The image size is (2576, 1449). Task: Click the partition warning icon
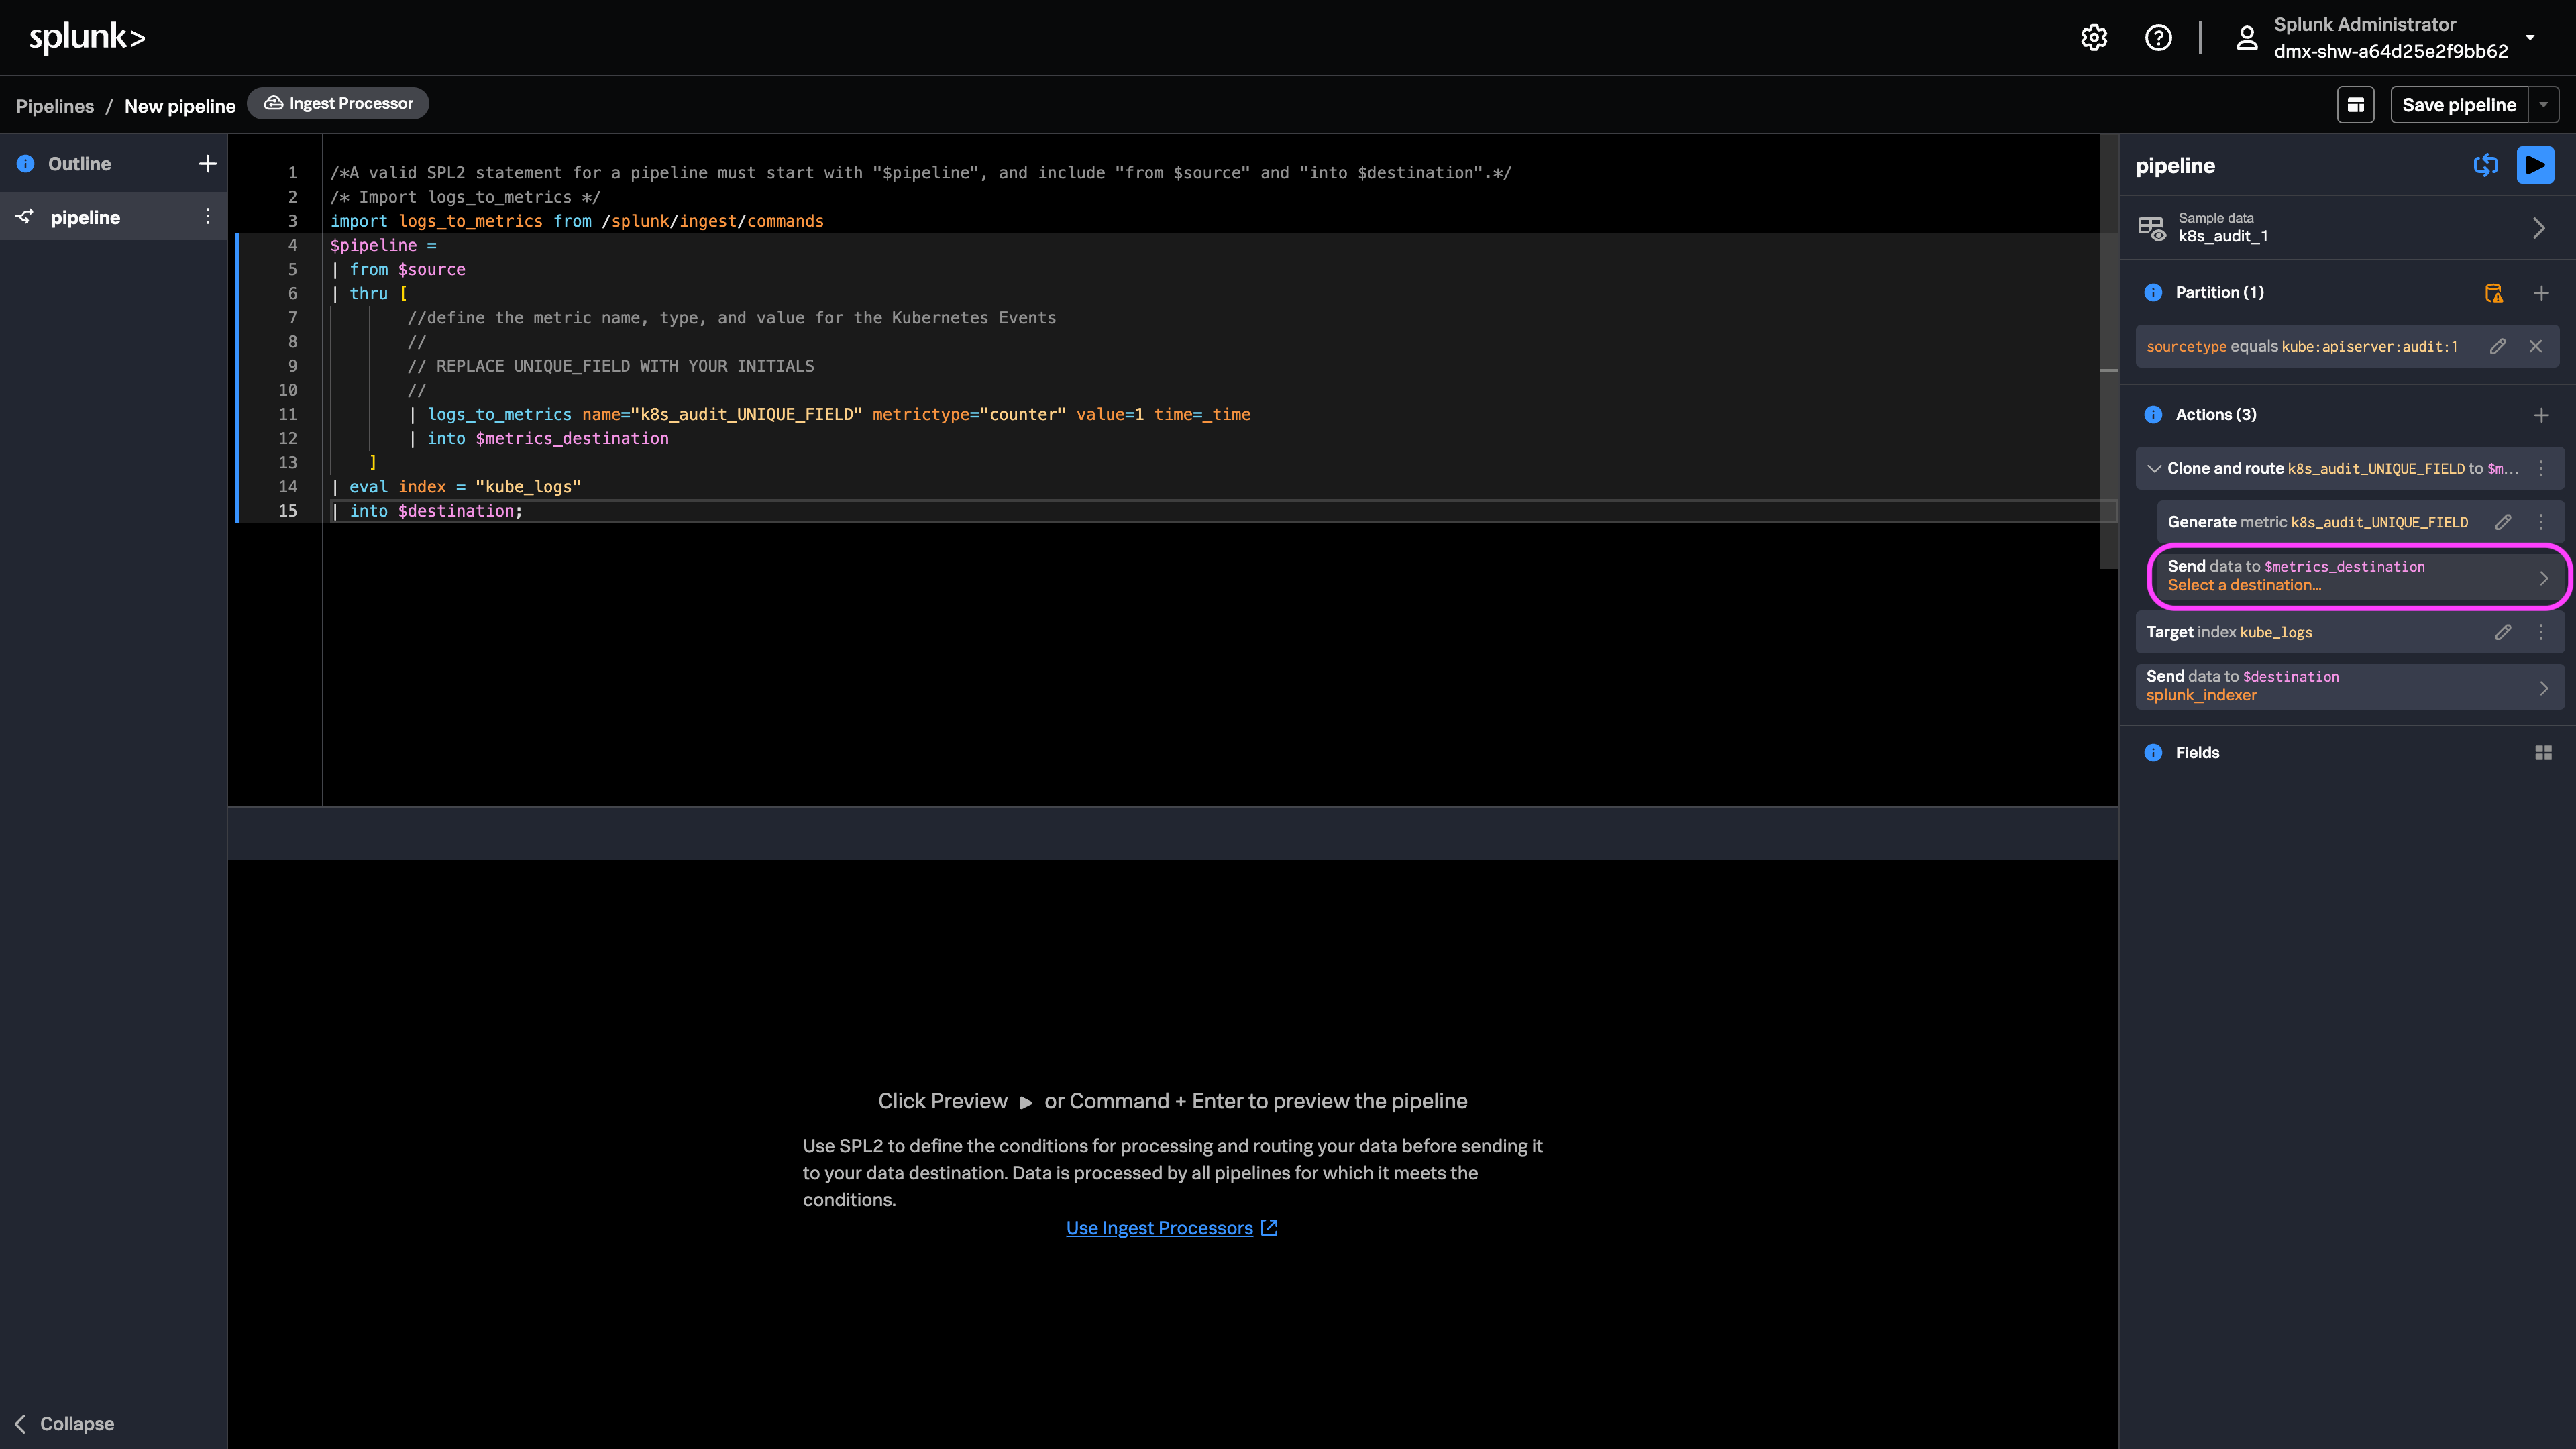[2494, 293]
